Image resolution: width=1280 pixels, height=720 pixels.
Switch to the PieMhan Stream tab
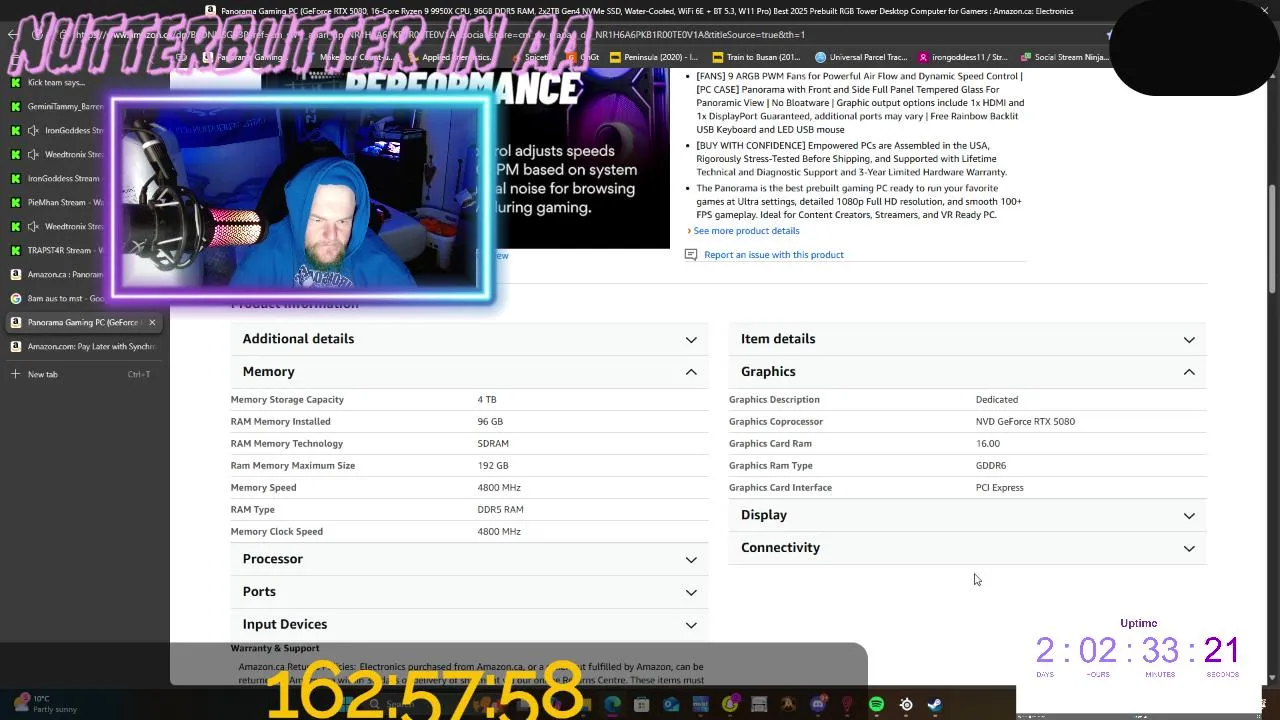click(56, 202)
